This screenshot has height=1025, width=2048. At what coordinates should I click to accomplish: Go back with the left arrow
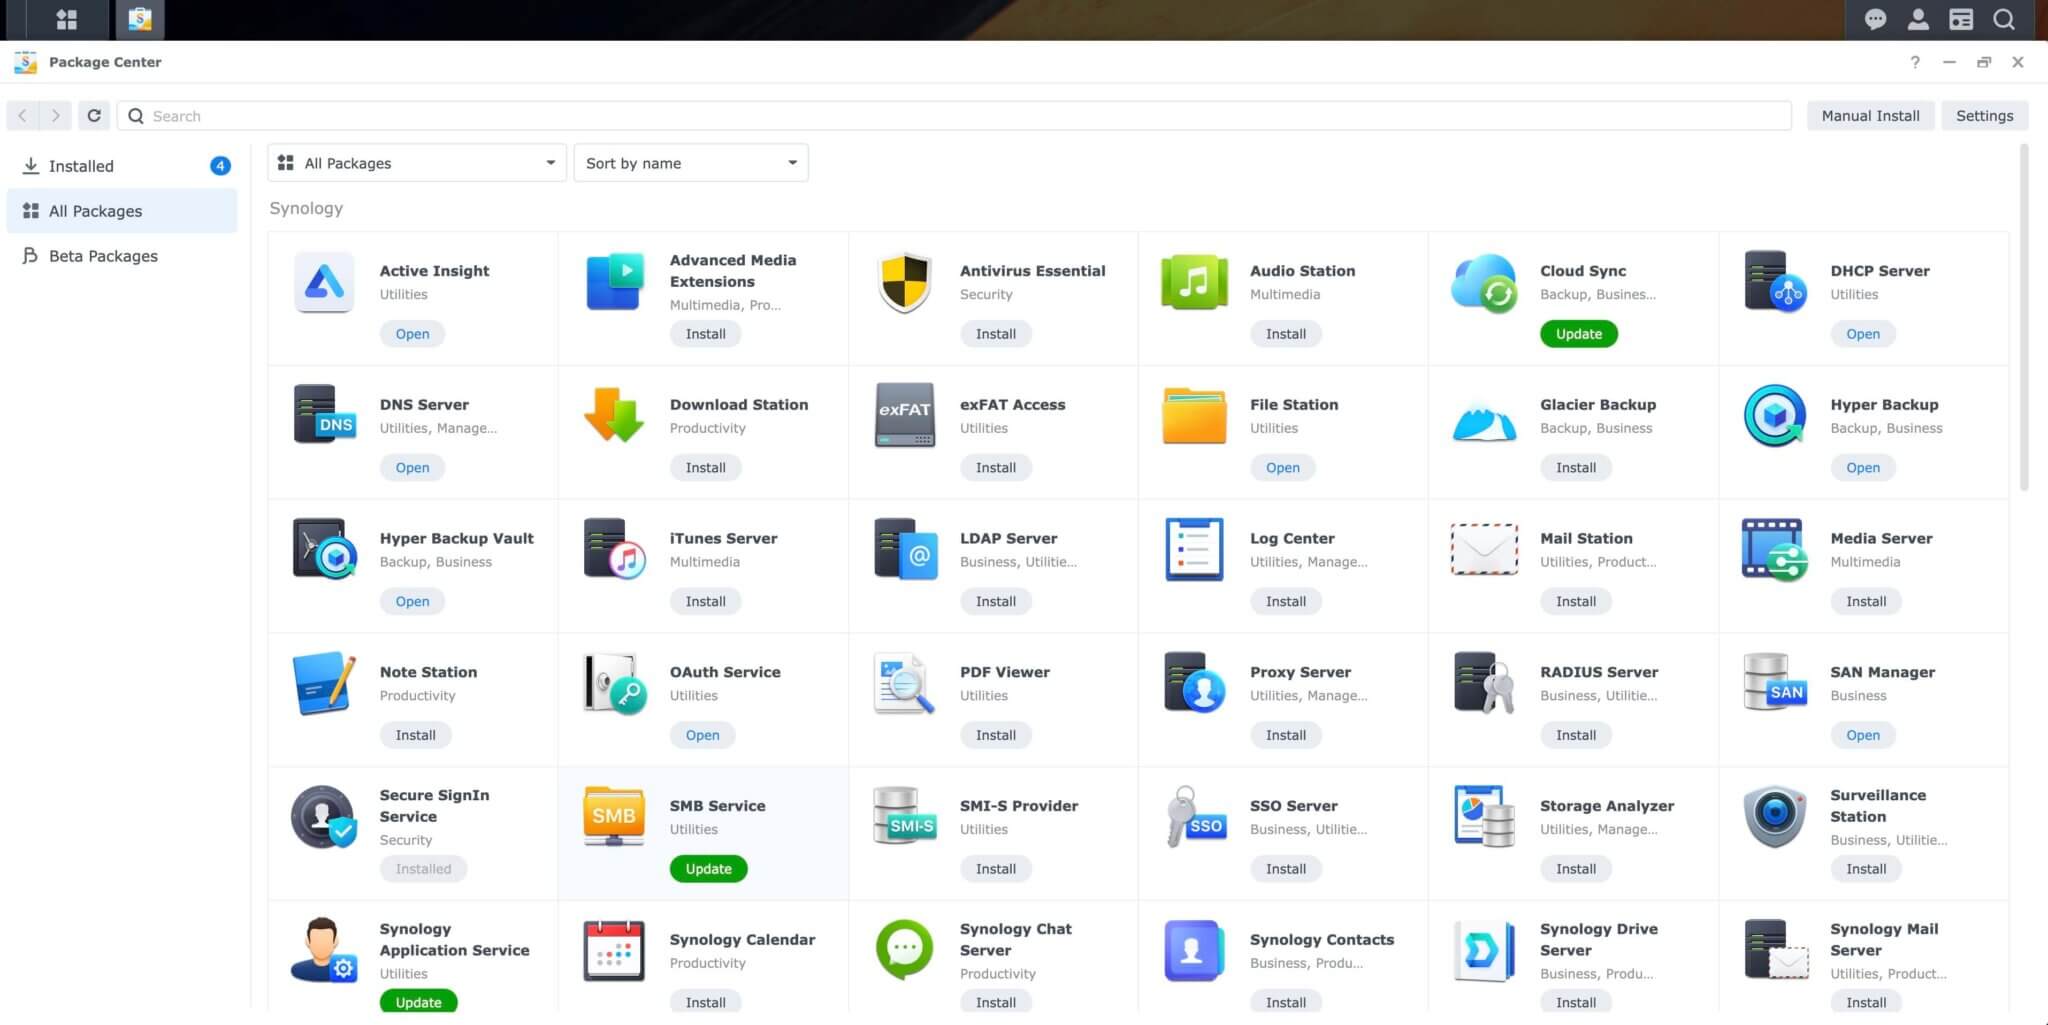click(23, 116)
